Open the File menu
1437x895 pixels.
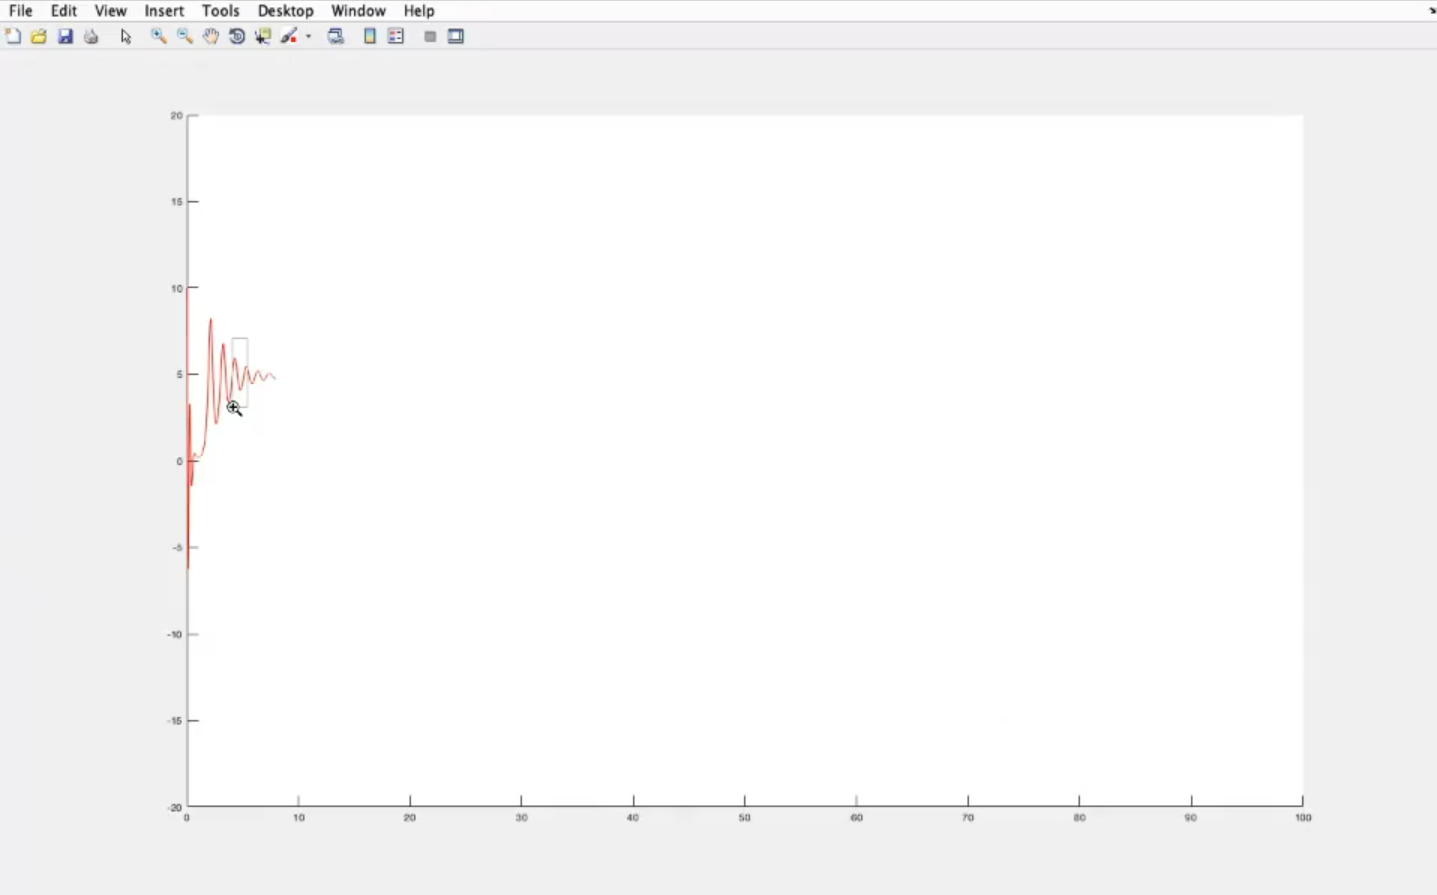20,11
